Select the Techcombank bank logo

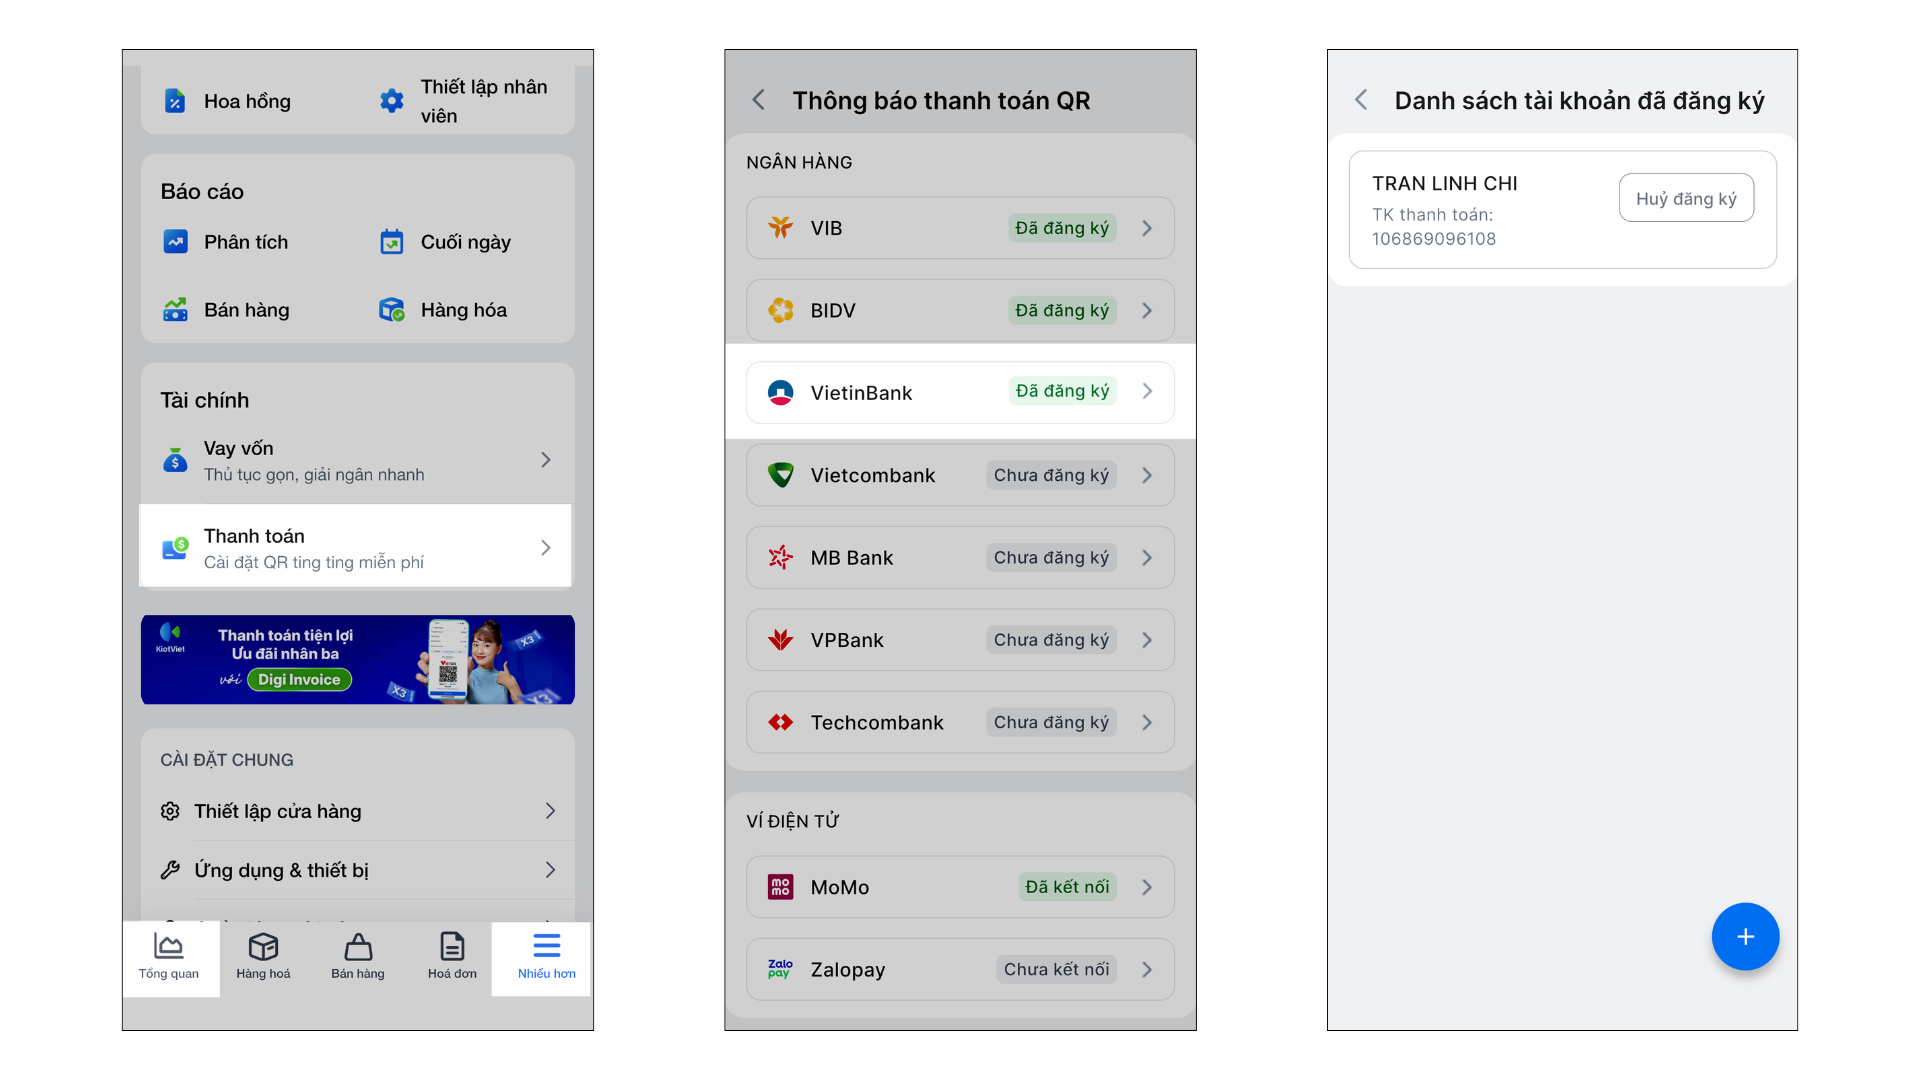click(781, 723)
